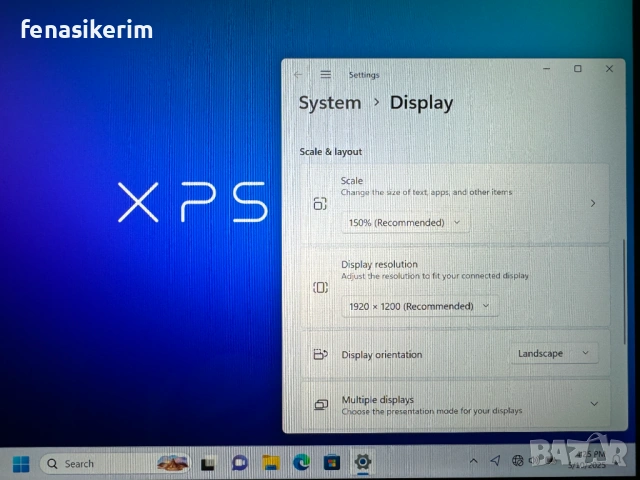Open File Explorer from the taskbar
This screenshot has width=640, height=480.
click(x=270, y=463)
